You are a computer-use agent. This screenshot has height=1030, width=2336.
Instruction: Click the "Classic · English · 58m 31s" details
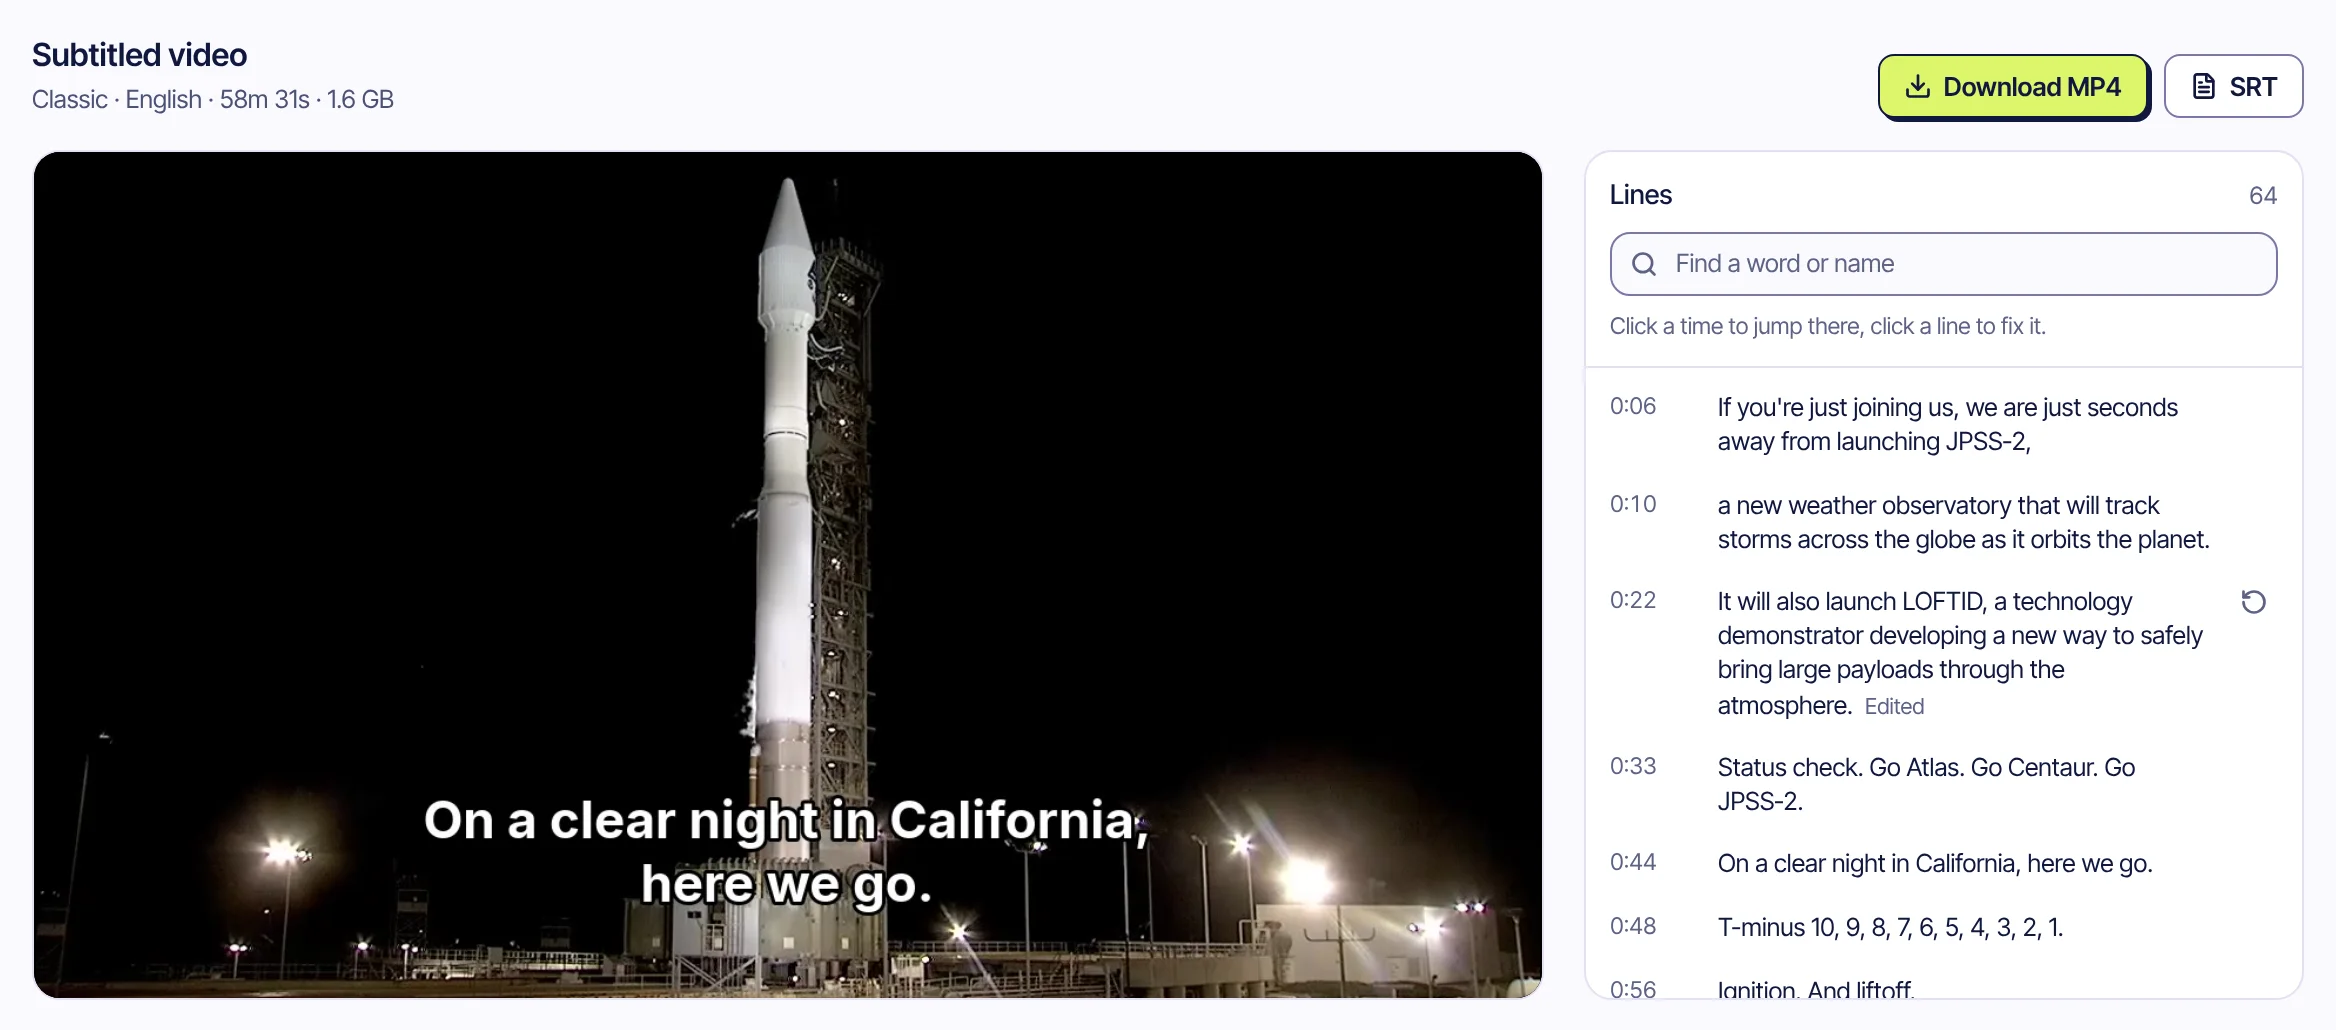(x=213, y=100)
